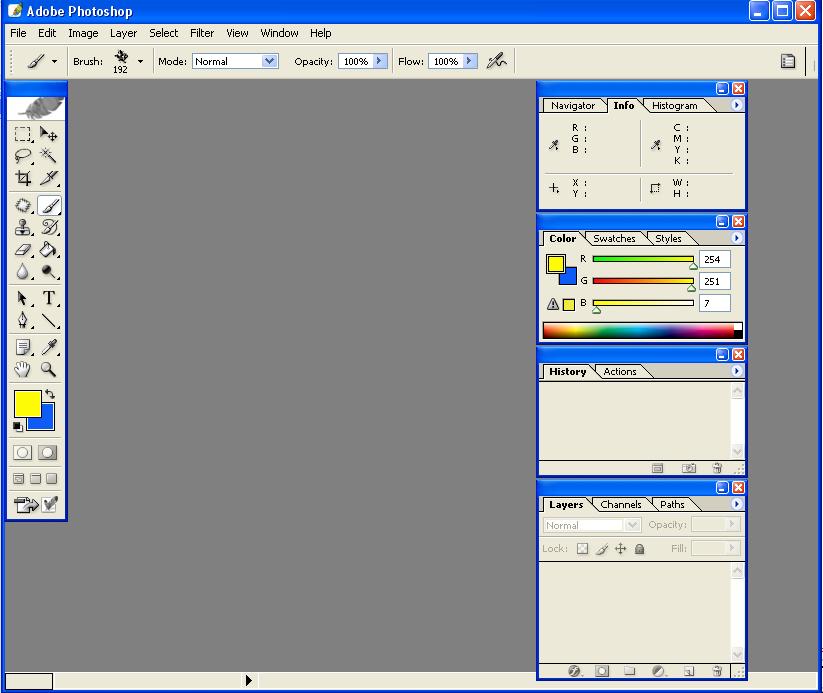Screen dimensions: 823x693
Task: Select the Eyedropper tool
Action: 48,347
